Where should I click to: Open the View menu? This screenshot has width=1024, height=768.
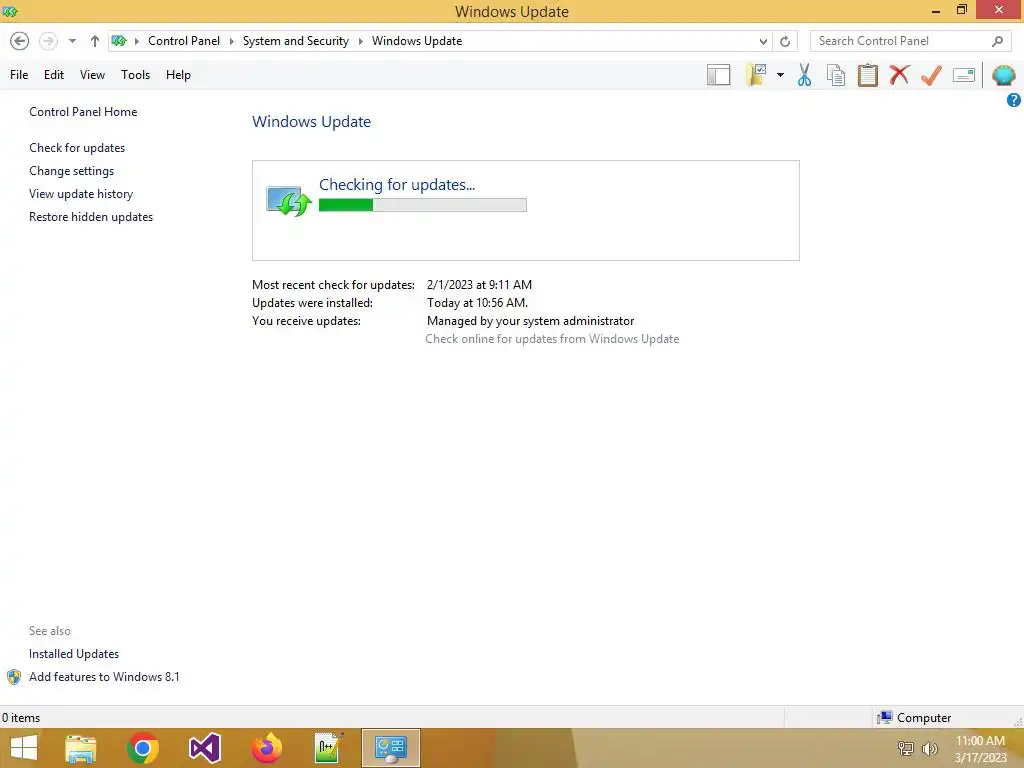[92, 75]
